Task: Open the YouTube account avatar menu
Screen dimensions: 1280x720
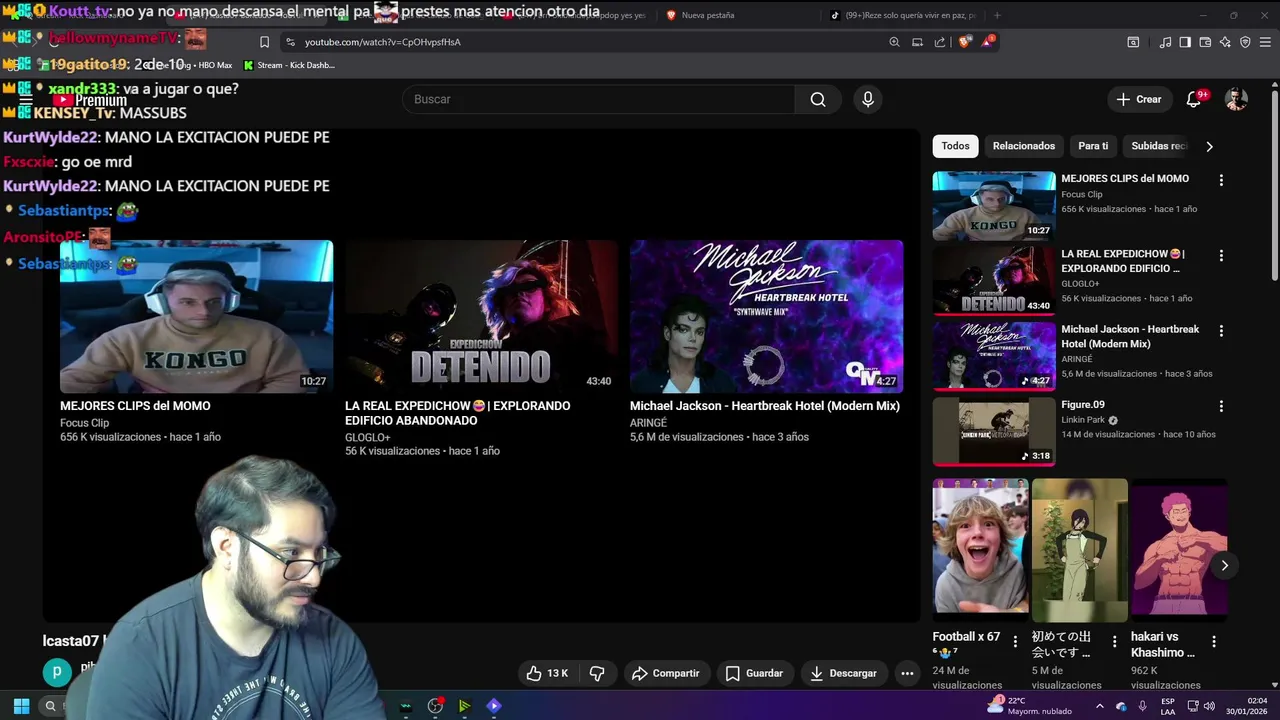Action: [1237, 99]
